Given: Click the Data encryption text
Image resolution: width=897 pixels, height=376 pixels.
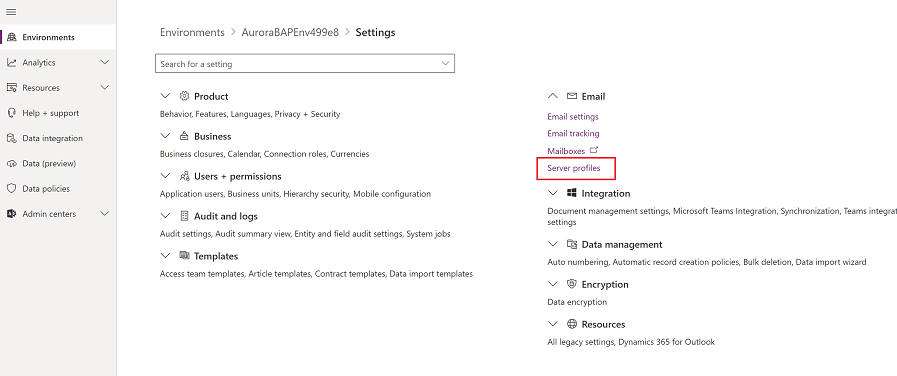Looking at the screenshot, I should click(577, 302).
